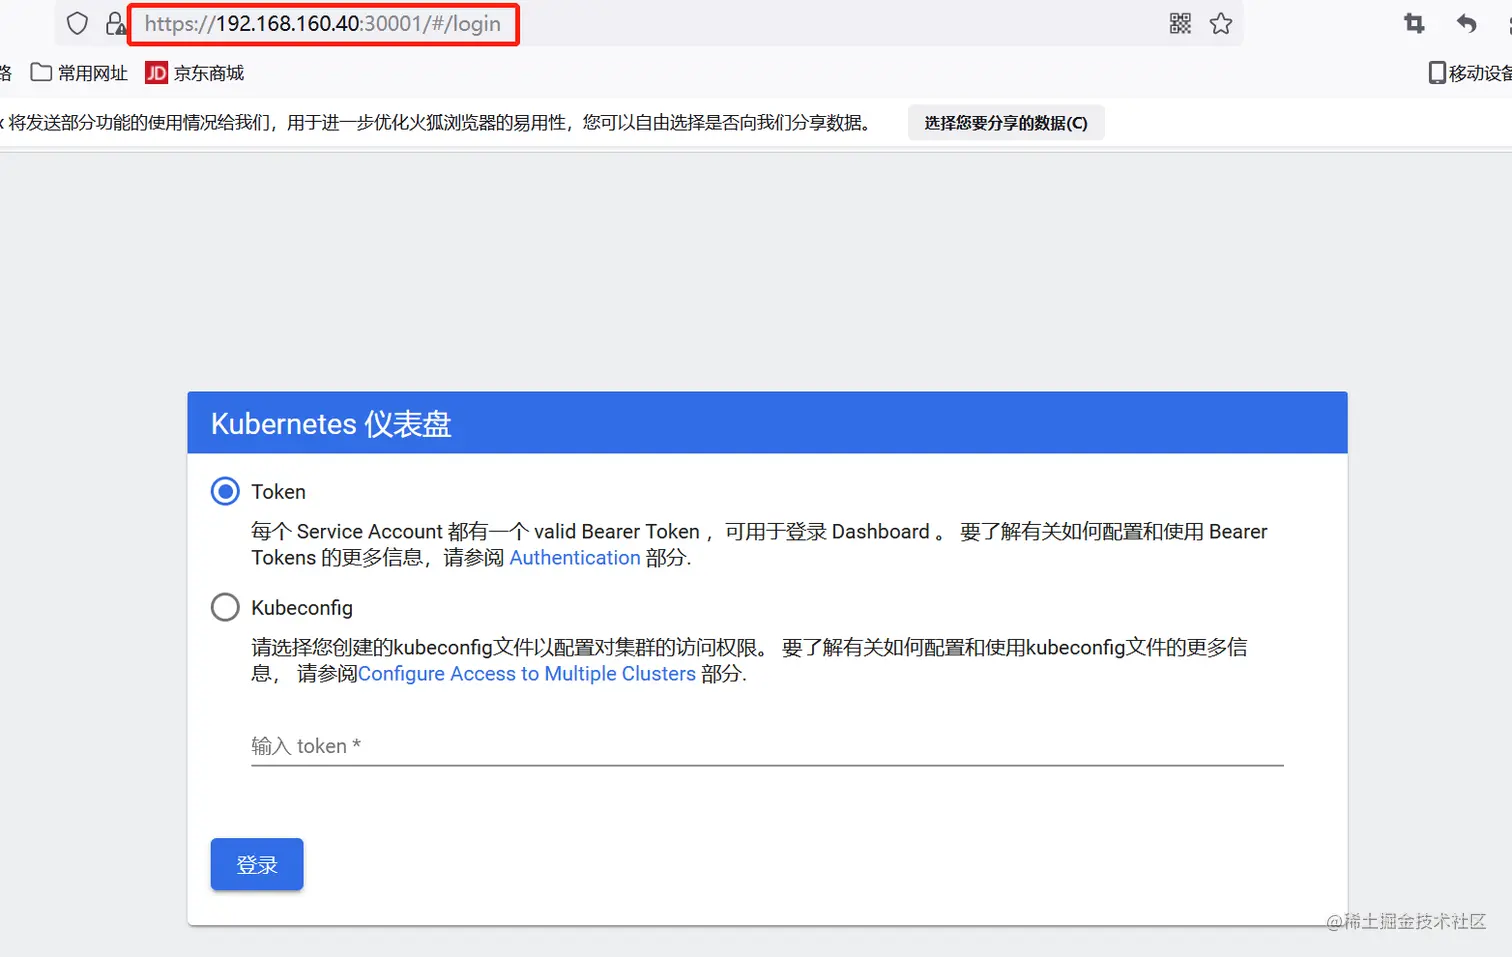Select the Token radio button
Viewport: 1512px width, 957px height.
(x=225, y=491)
